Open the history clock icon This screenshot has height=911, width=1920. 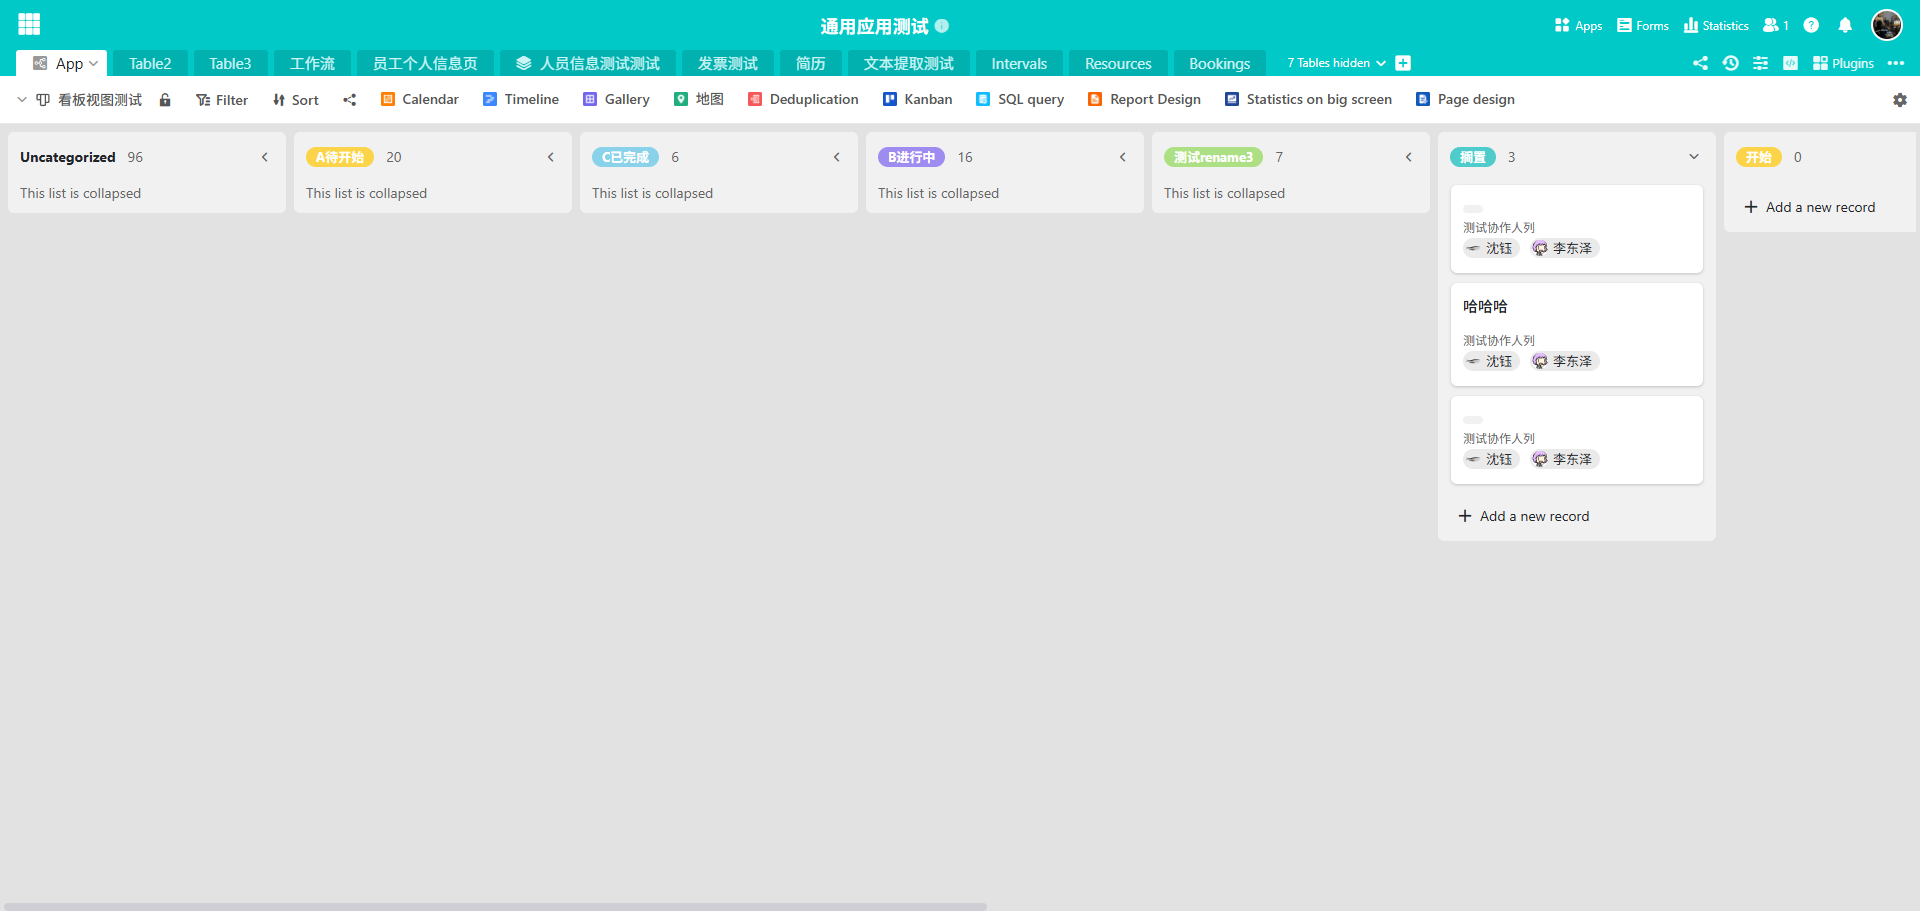1730,63
